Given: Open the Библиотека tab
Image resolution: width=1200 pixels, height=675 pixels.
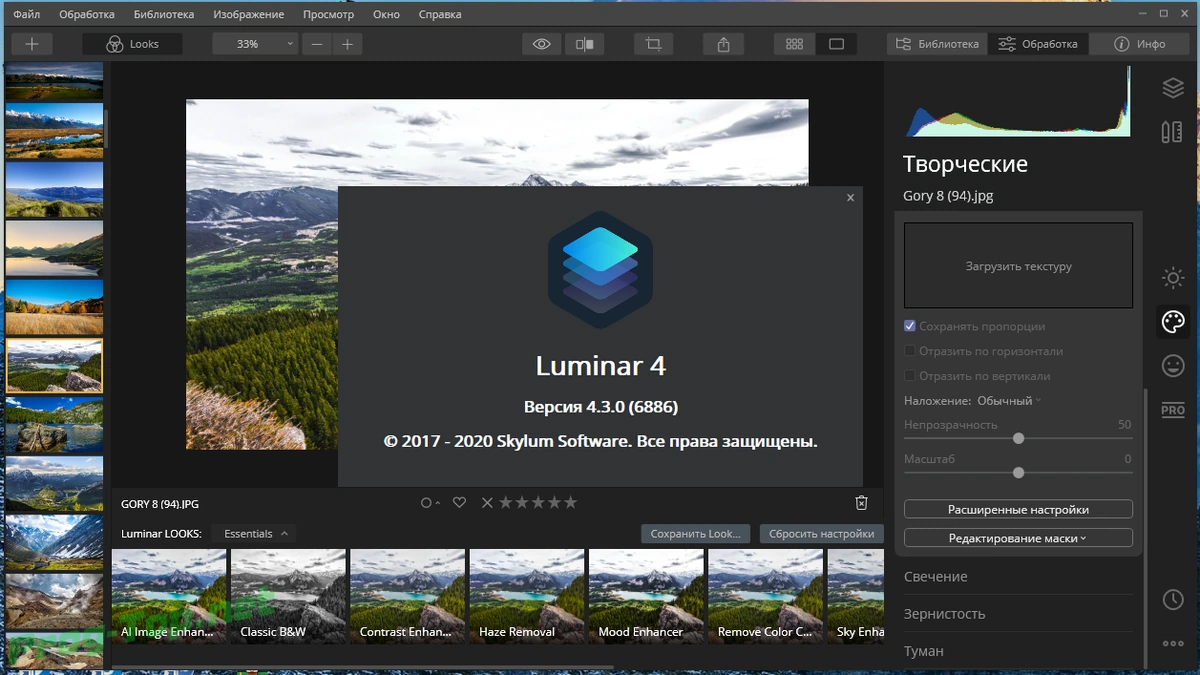Looking at the screenshot, I should (937, 44).
